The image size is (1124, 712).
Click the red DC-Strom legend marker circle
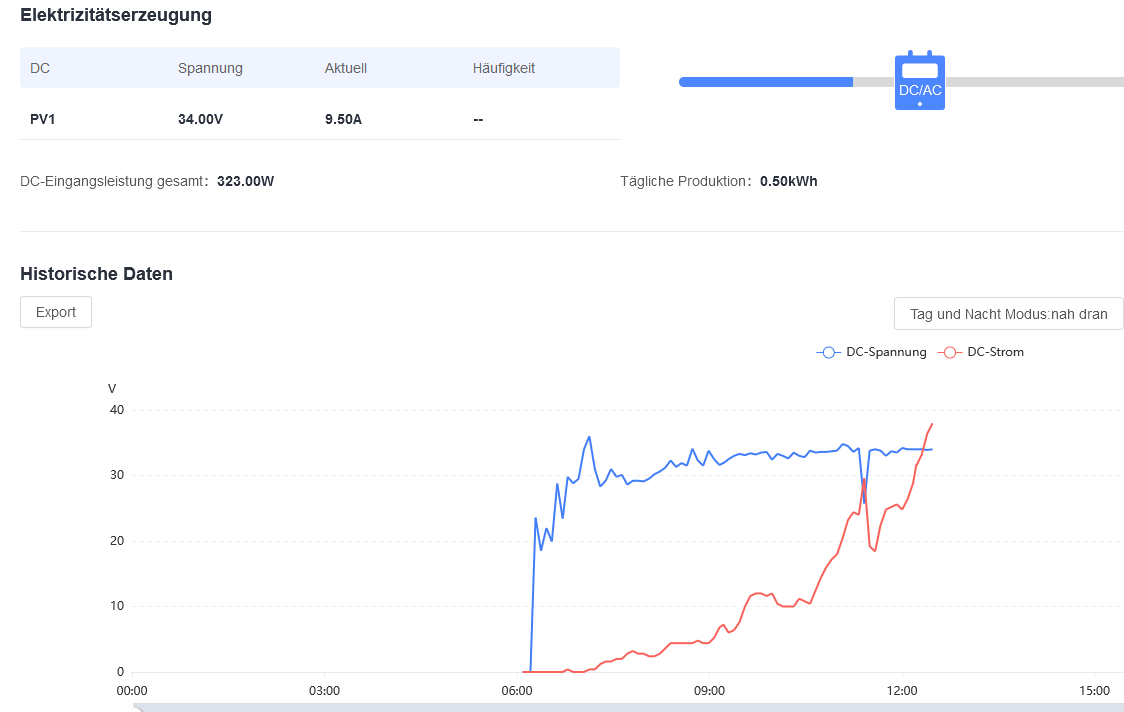(950, 352)
